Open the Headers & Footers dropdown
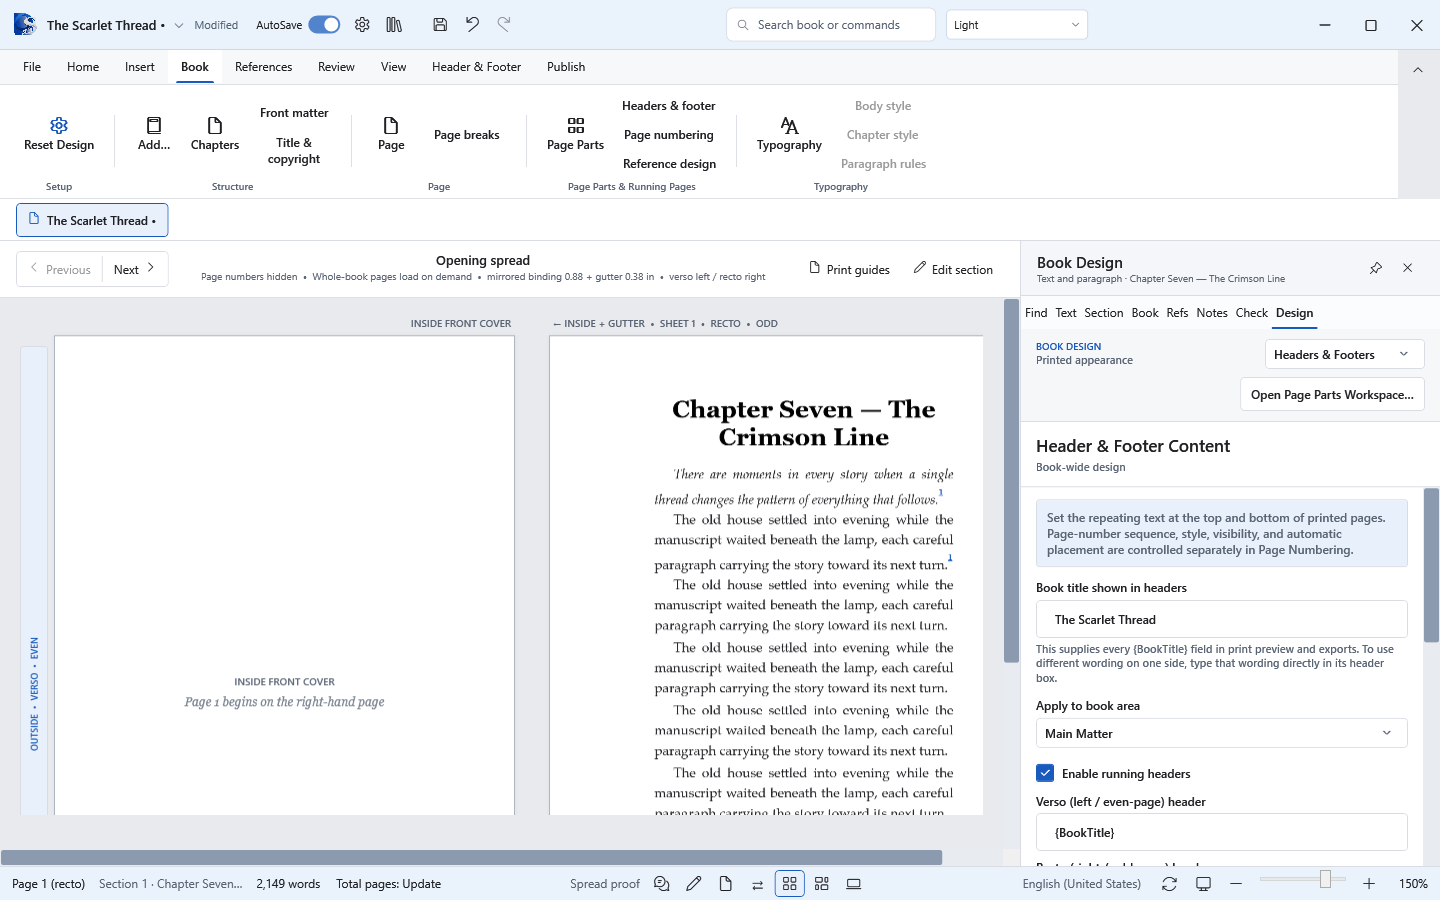1440x900 pixels. coord(1344,355)
